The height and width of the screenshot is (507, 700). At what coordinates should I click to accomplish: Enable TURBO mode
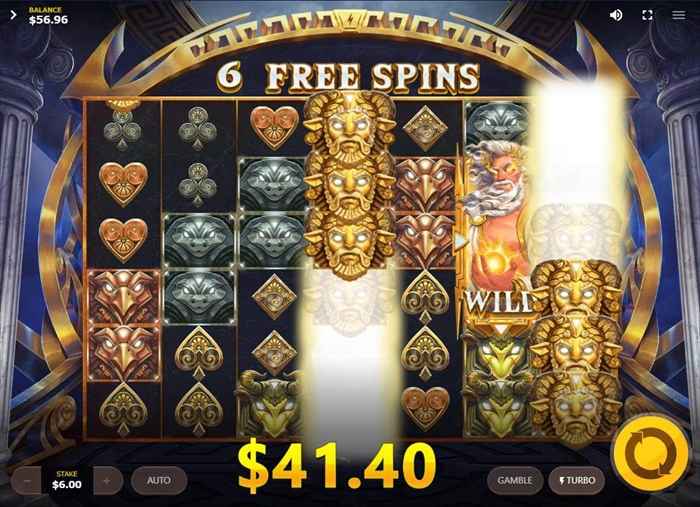577,481
